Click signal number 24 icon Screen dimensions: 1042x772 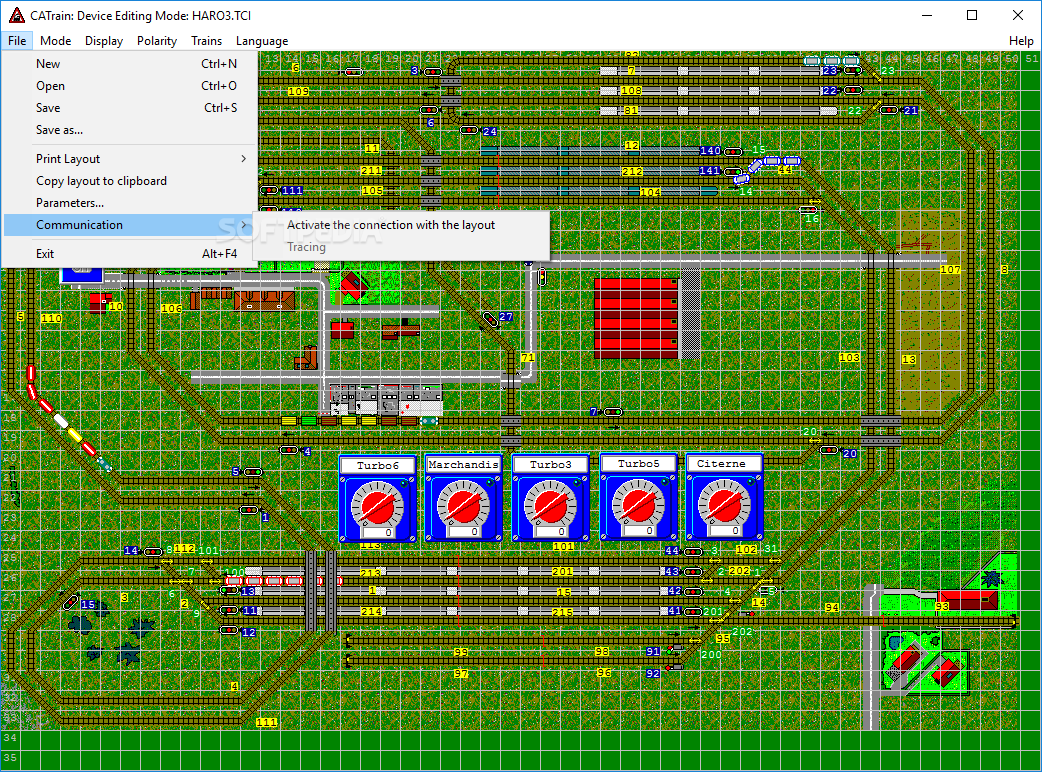click(x=469, y=130)
